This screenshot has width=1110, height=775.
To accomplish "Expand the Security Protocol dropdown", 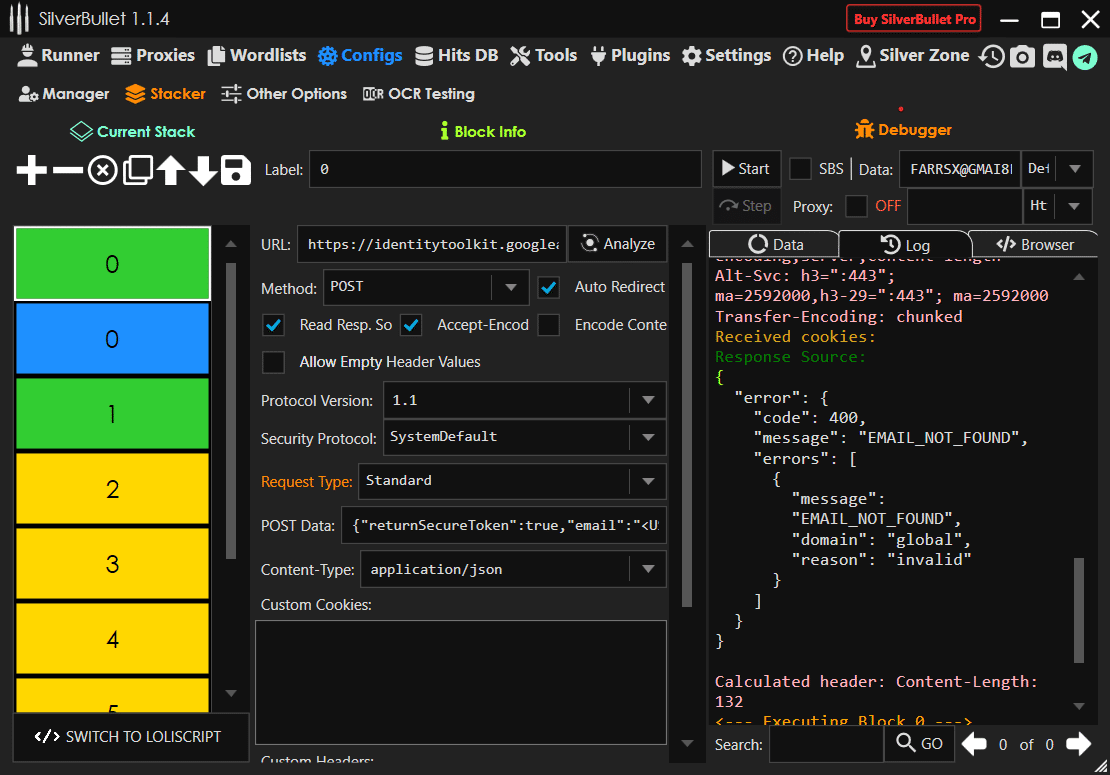I will (x=647, y=437).
